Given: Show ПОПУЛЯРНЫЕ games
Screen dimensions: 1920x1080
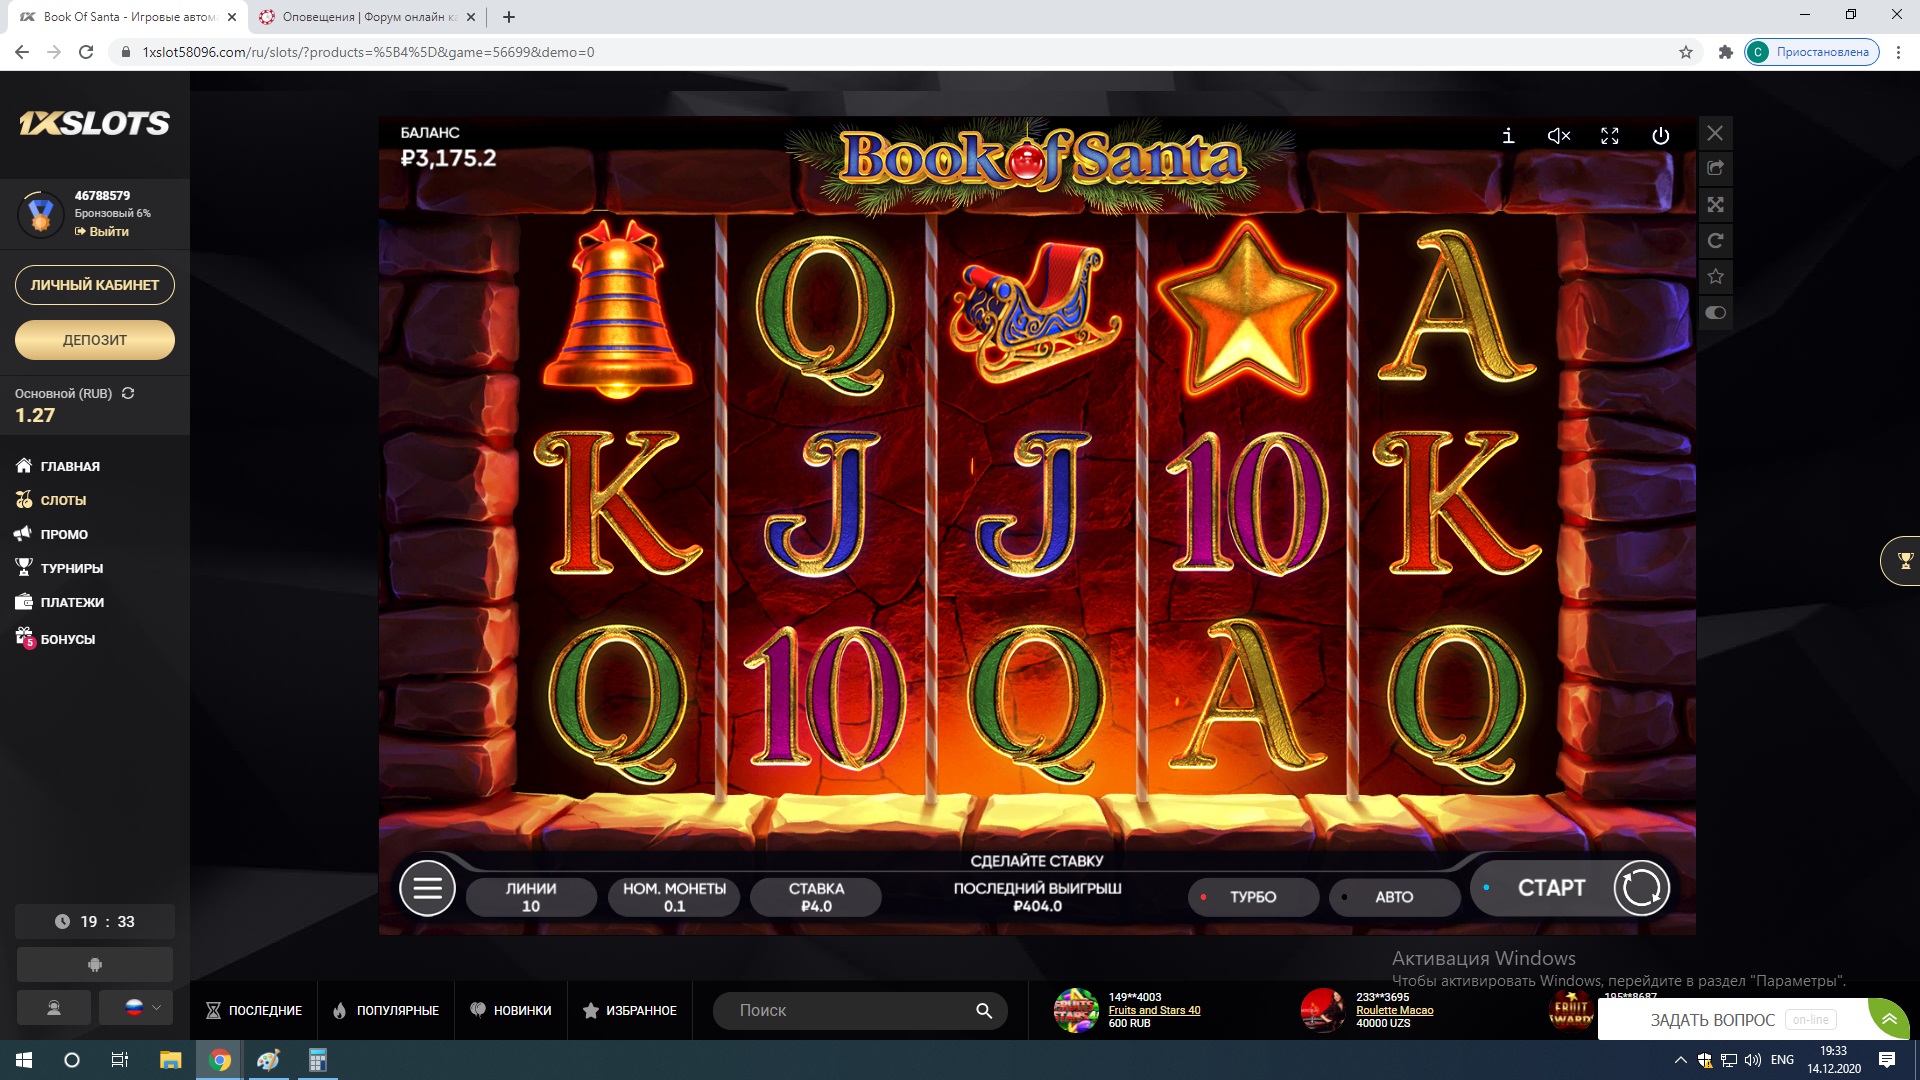Looking at the screenshot, I should click(385, 1011).
